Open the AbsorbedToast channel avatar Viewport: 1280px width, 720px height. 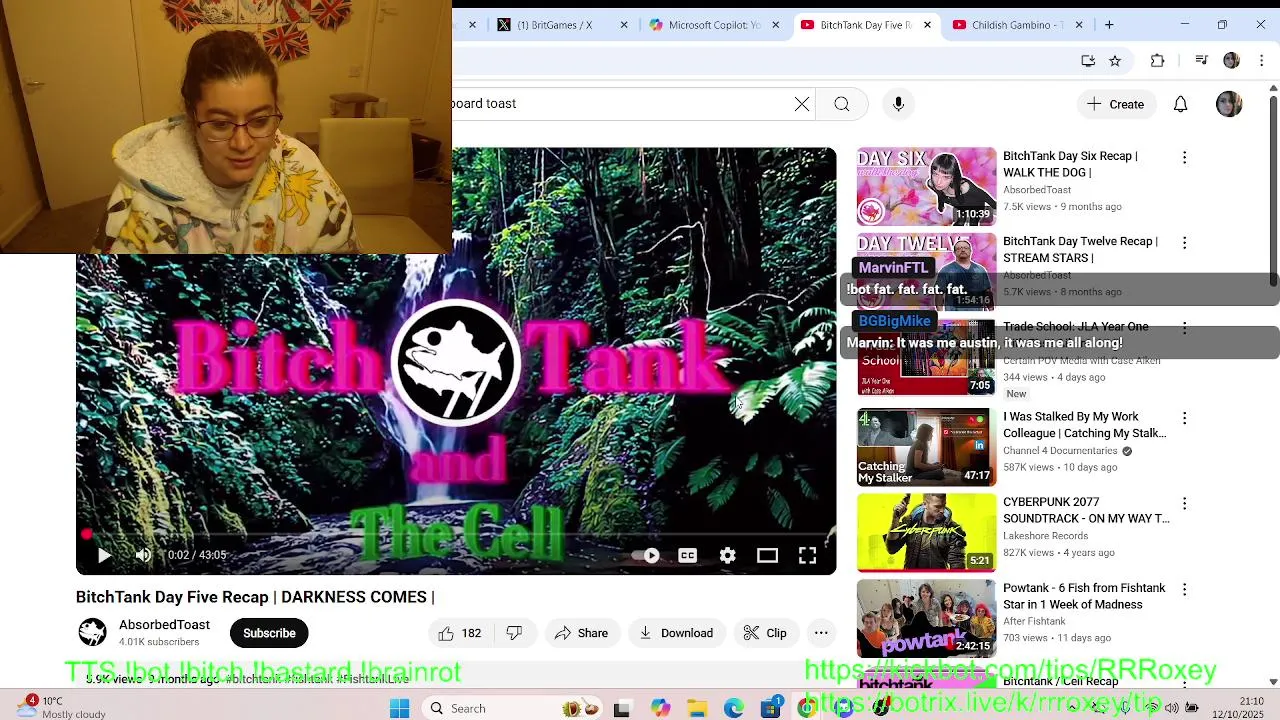coord(93,632)
